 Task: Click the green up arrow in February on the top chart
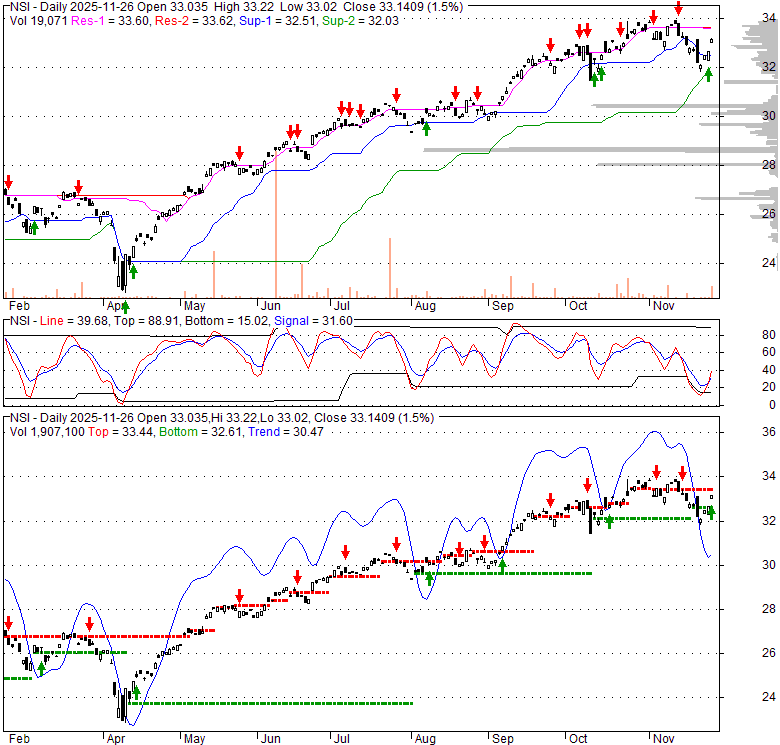pyautogui.click(x=34, y=227)
